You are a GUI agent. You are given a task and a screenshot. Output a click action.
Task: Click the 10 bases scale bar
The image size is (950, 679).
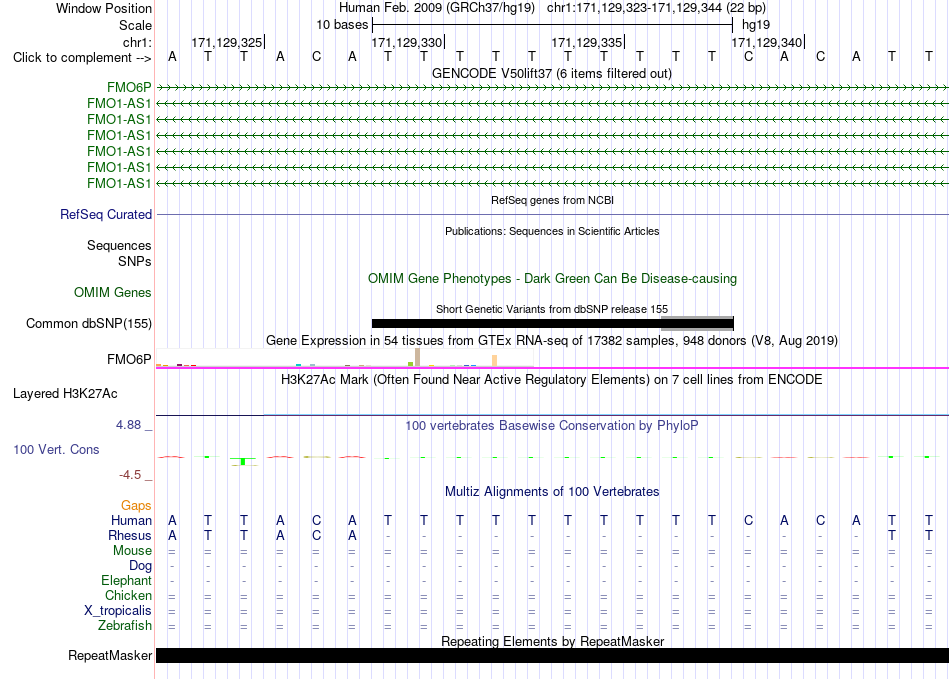pos(553,25)
